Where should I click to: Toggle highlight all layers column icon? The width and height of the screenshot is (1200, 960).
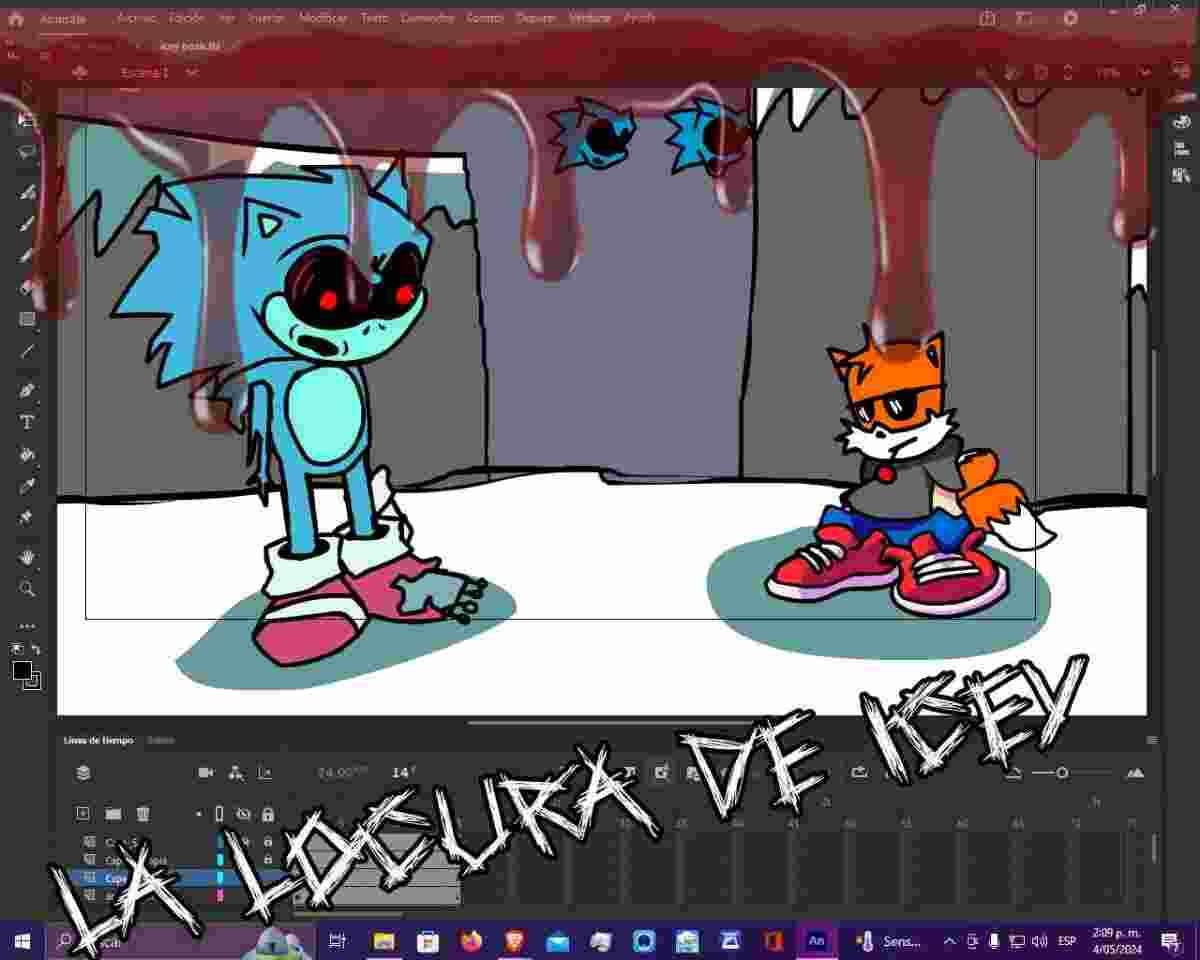(x=220, y=814)
